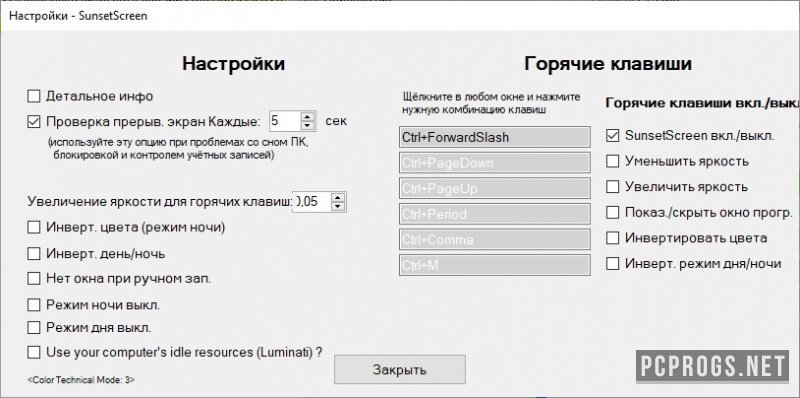Check the Режим ночи выкл. box

(34, 305)
